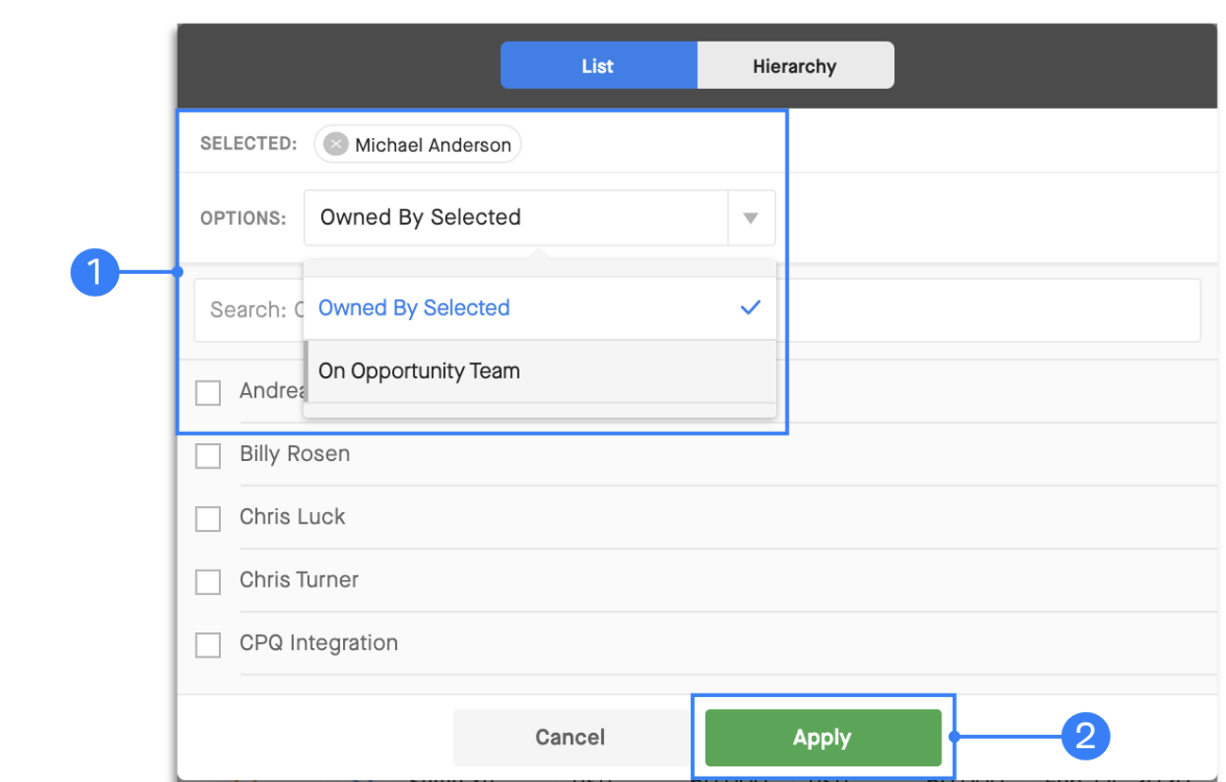
Task: Check the CPQ Integration checkbox
Action: pos(208,645)
